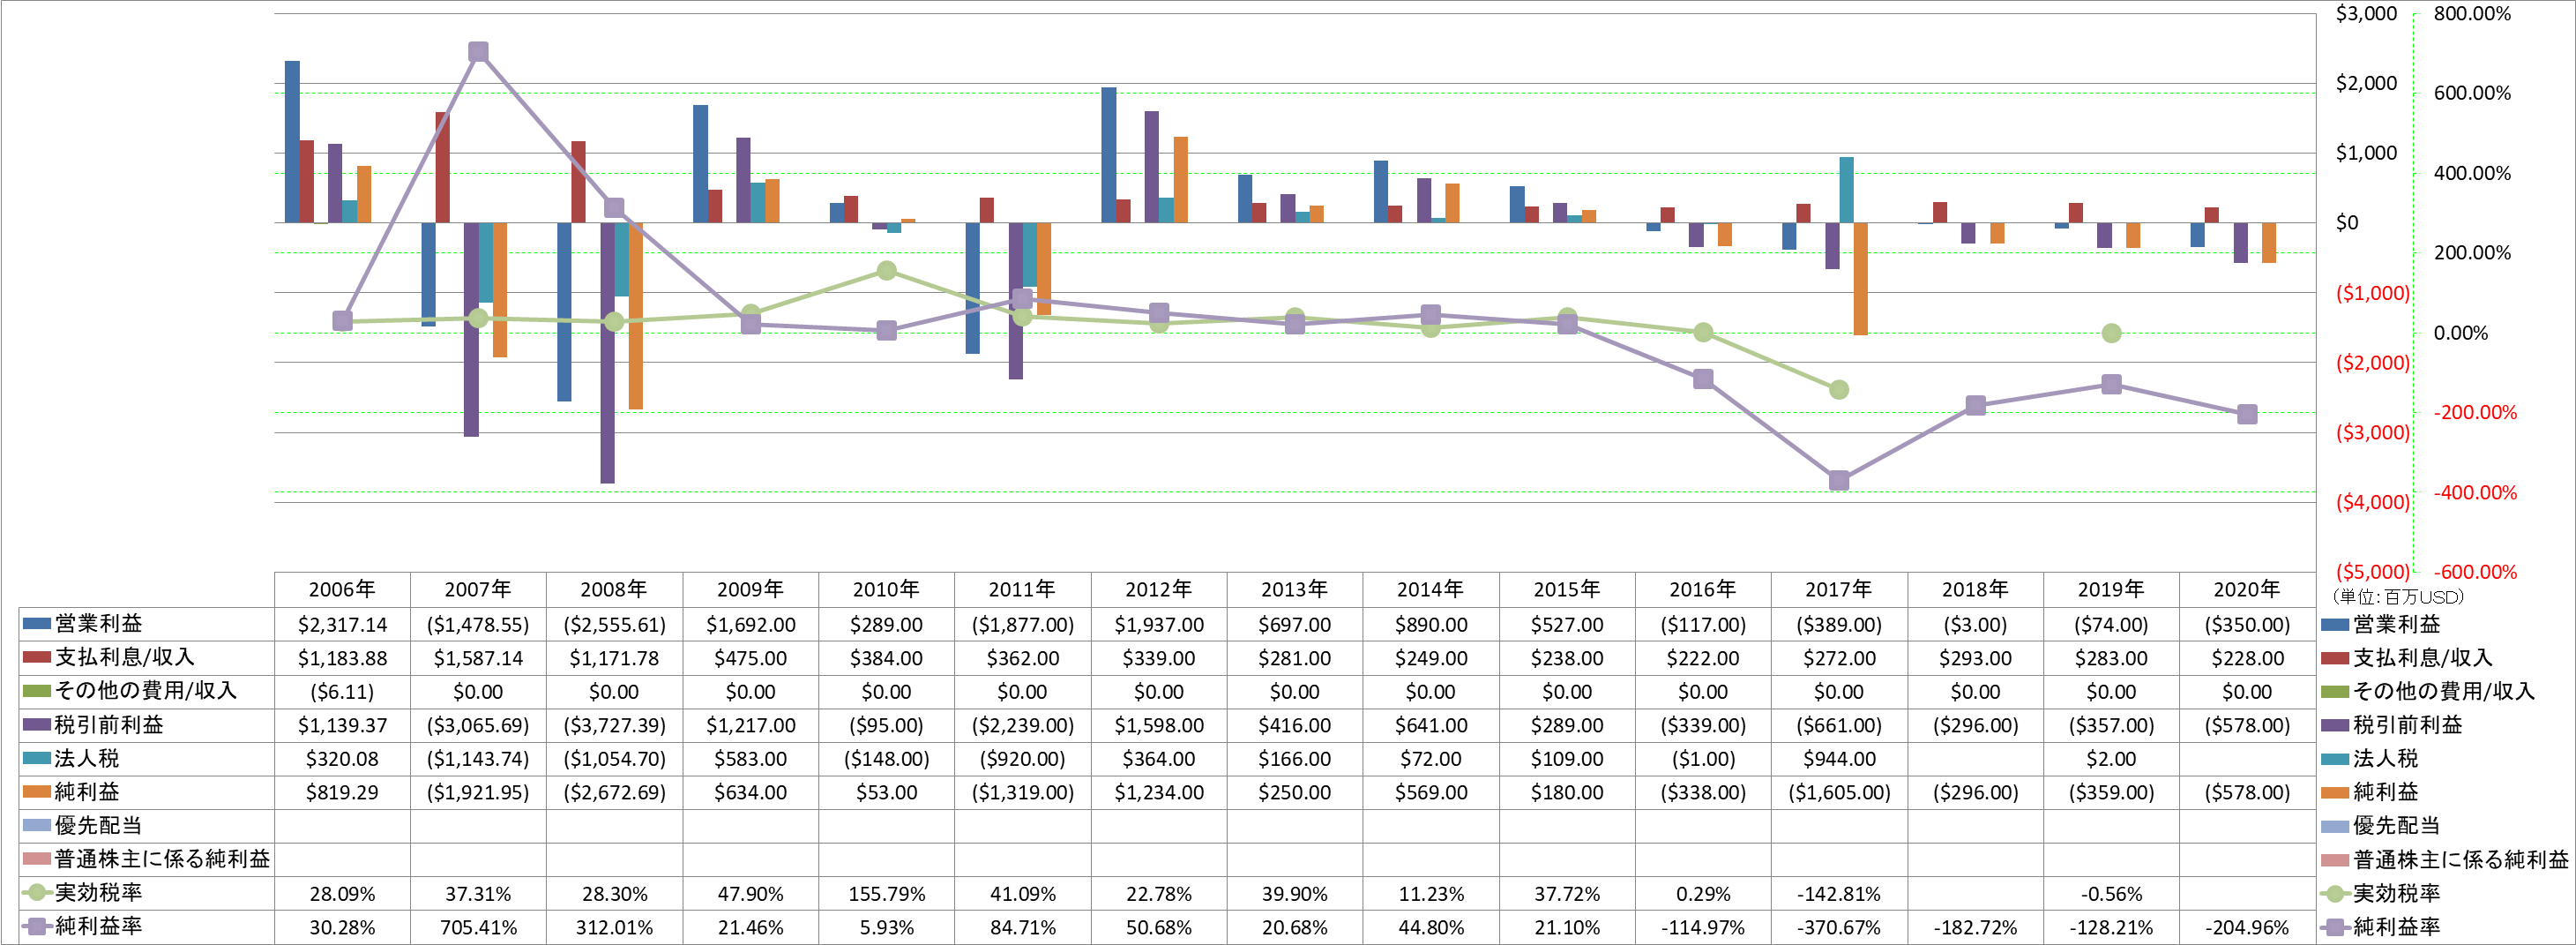Click the 2017 法人税 teal bar

tap(1846, 190)
